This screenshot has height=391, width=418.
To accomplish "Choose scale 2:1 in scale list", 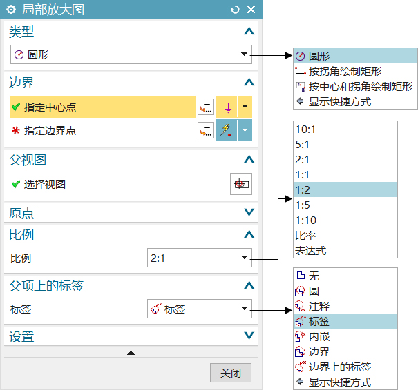I will pos(345,159).
